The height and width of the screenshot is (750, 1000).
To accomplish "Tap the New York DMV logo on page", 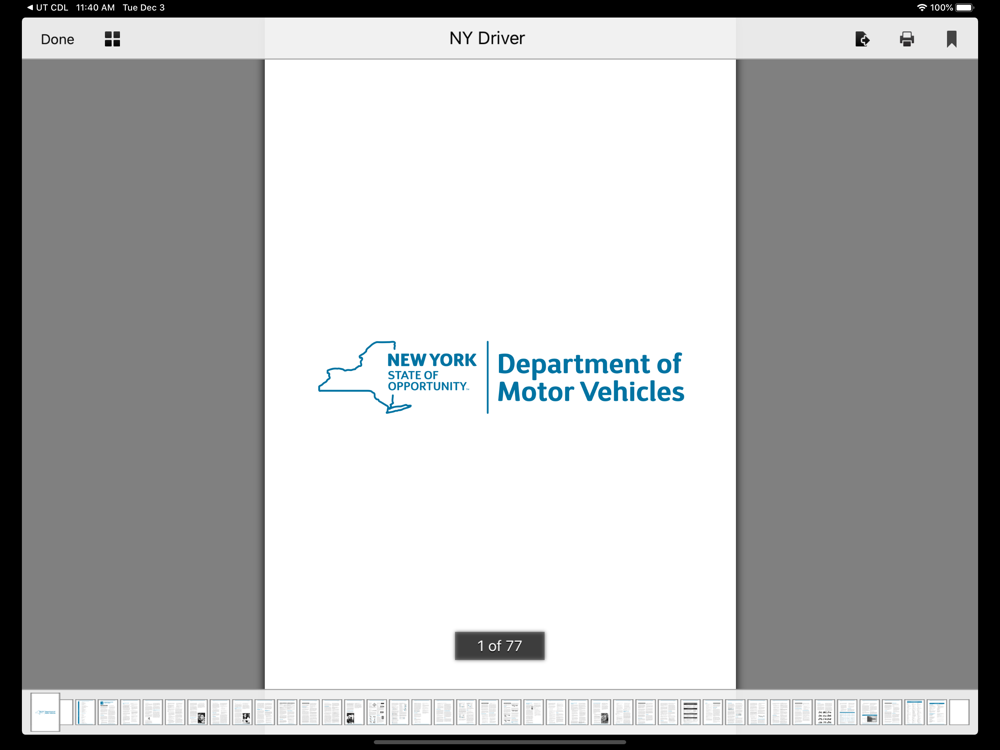I will 501,377.
